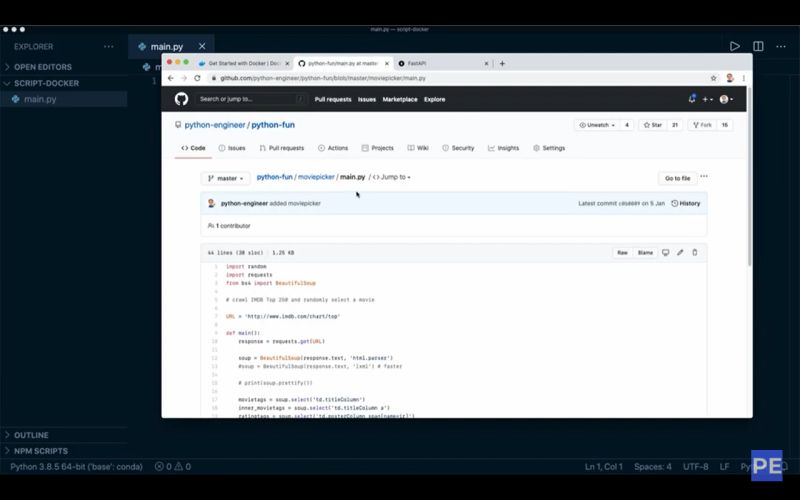Open the user avatar menu in GitHub header

(x=726, y=99)
